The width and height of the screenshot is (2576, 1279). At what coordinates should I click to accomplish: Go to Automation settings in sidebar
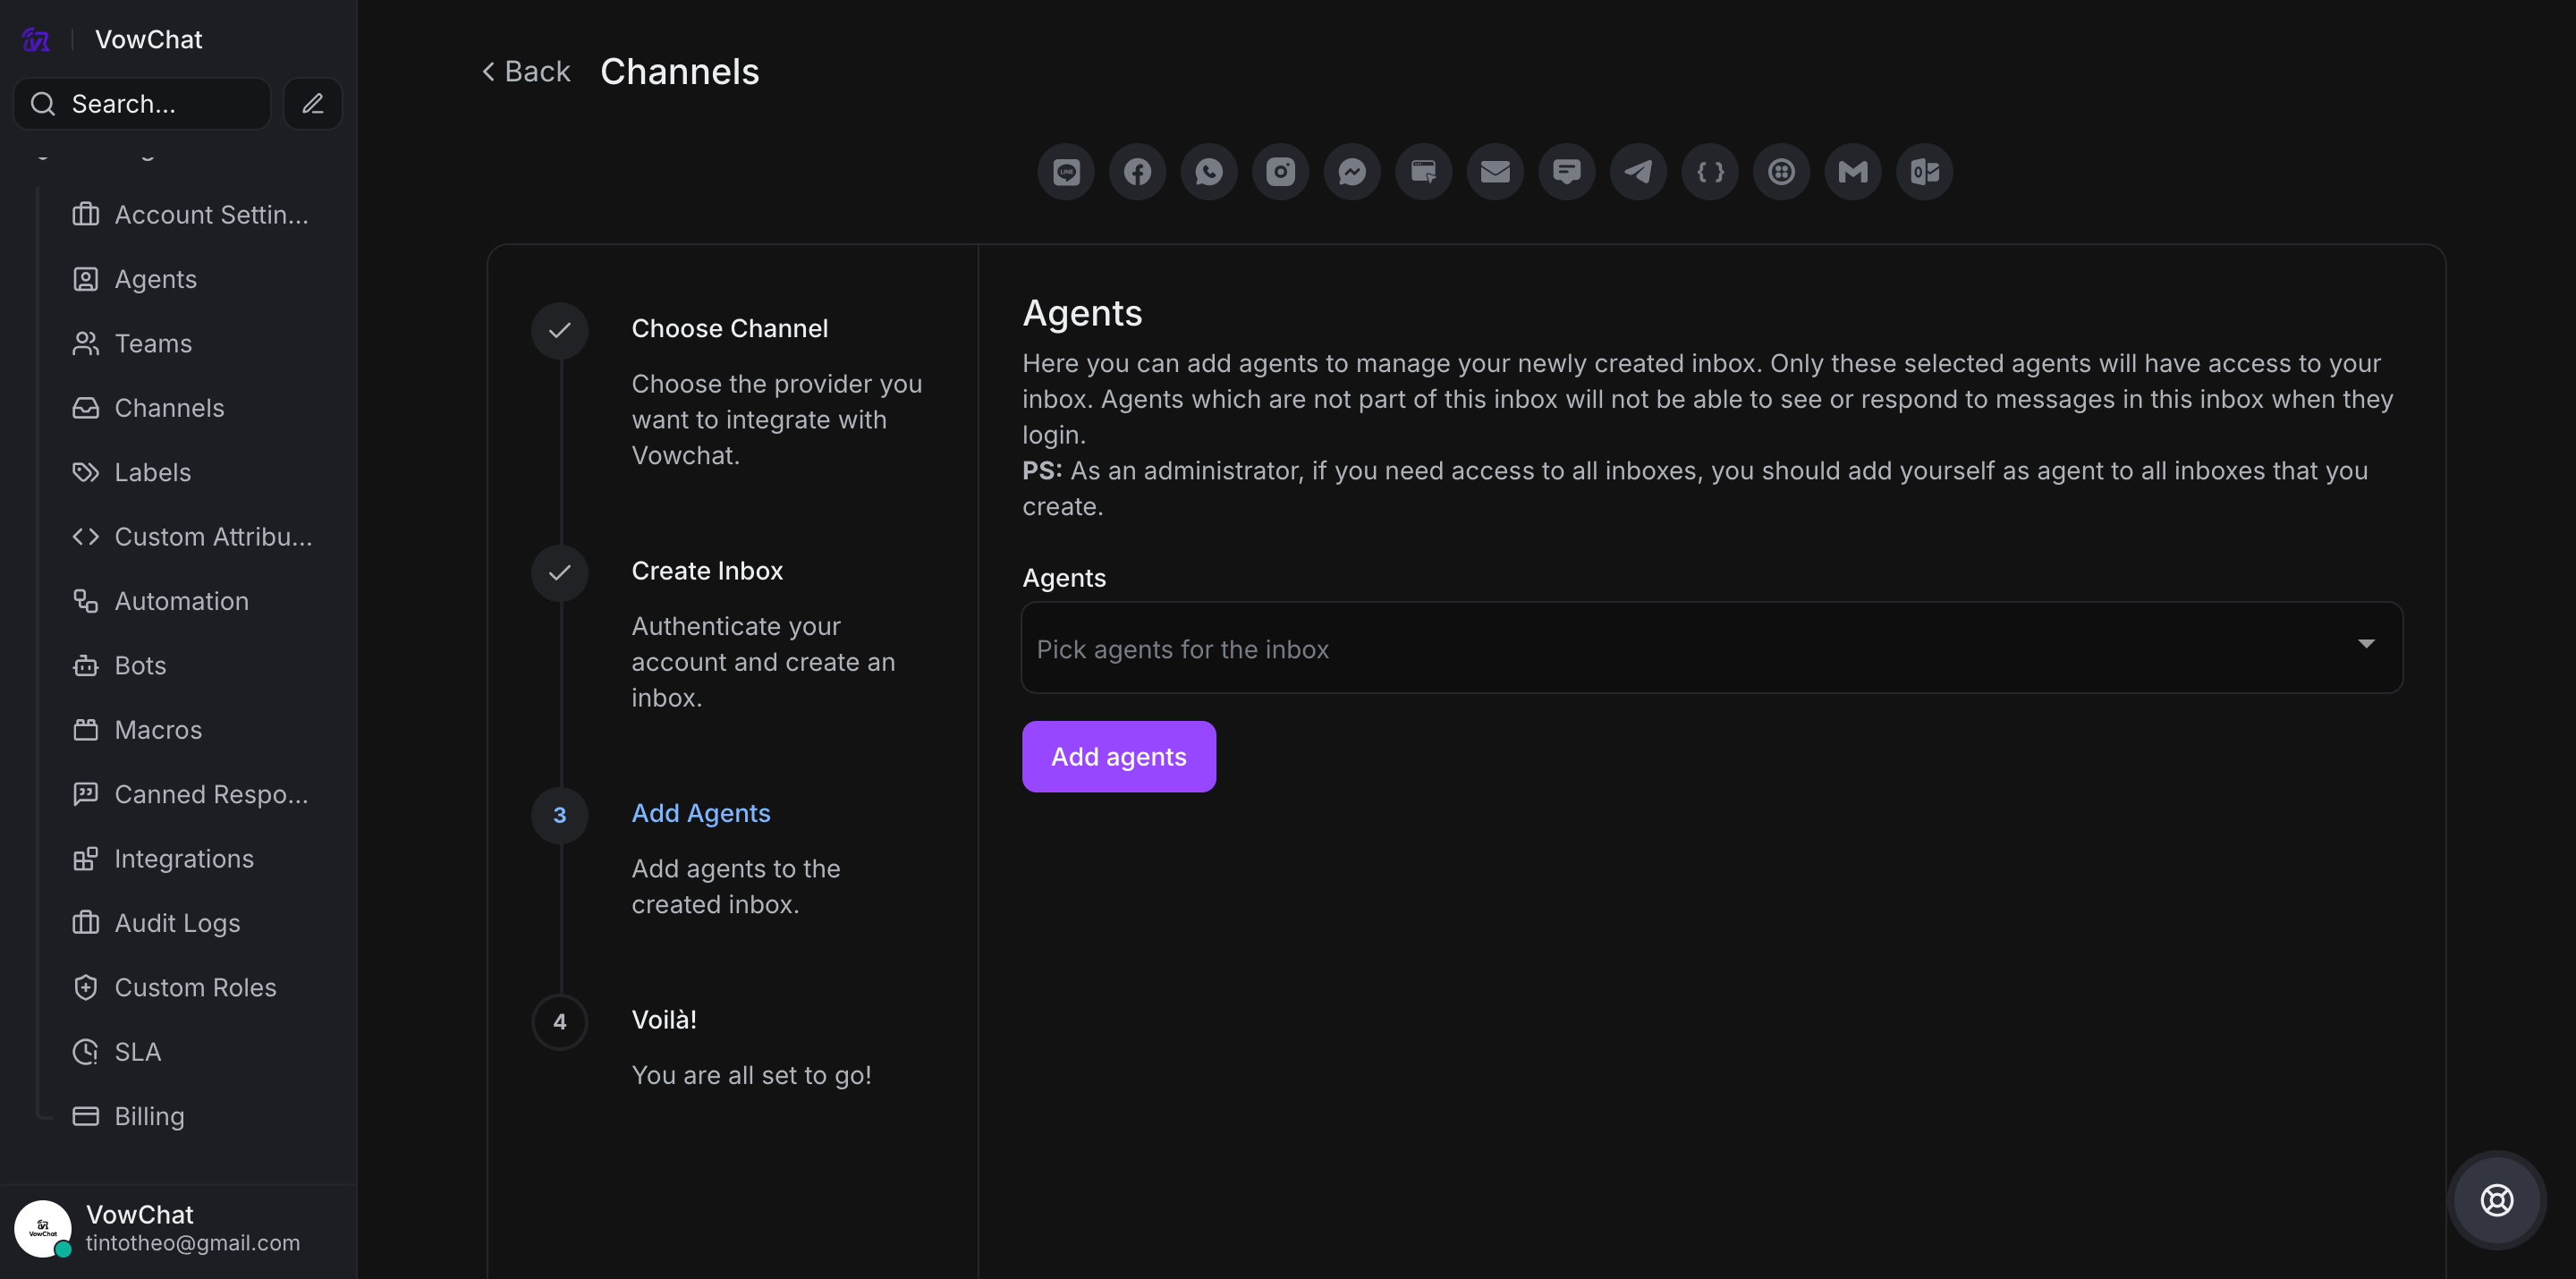[x=181, y=601]
